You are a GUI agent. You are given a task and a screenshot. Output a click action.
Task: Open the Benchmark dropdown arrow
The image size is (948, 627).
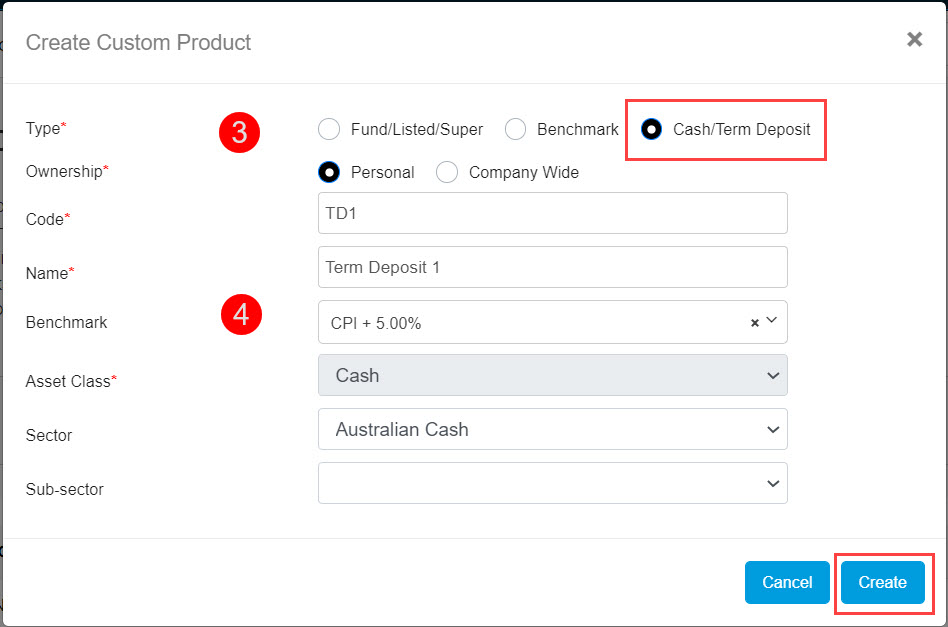(x=770, y=322)
